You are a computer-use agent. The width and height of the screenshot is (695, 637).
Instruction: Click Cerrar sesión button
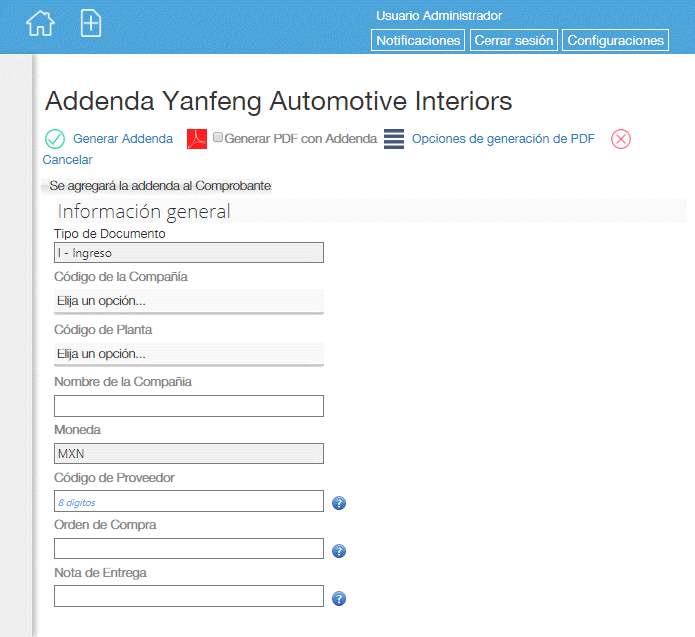pyautogui.click(x=514, y=40)
